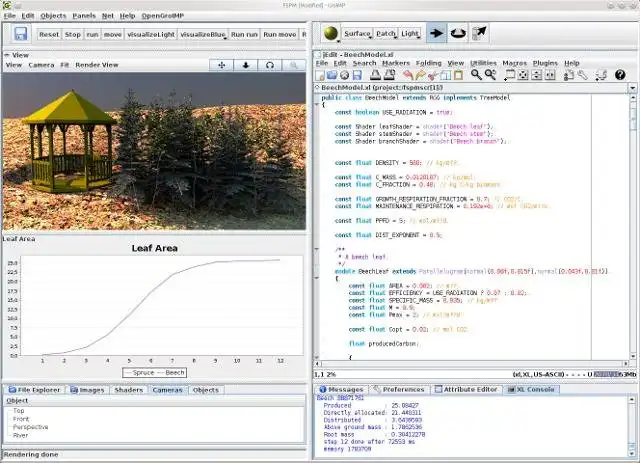640x463 pixels.
Task: Click jEdit new view window icon
Action: point(510,75)
